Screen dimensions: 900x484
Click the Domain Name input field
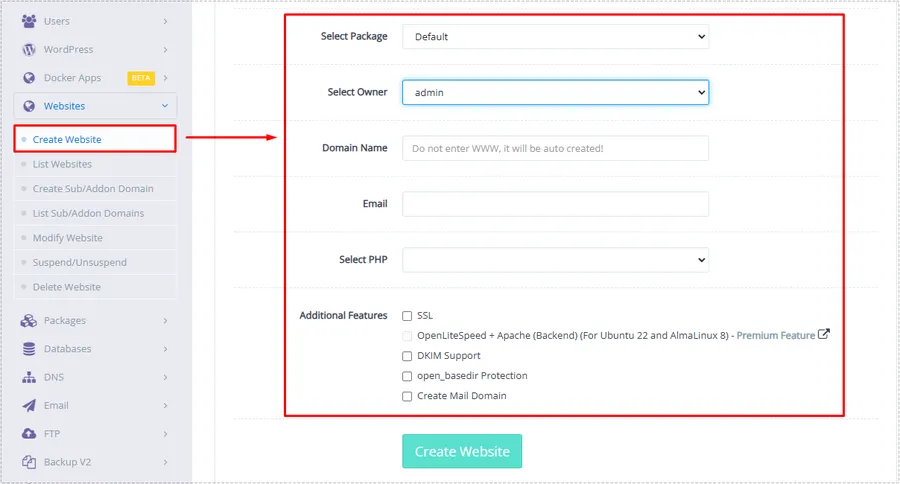555,148
